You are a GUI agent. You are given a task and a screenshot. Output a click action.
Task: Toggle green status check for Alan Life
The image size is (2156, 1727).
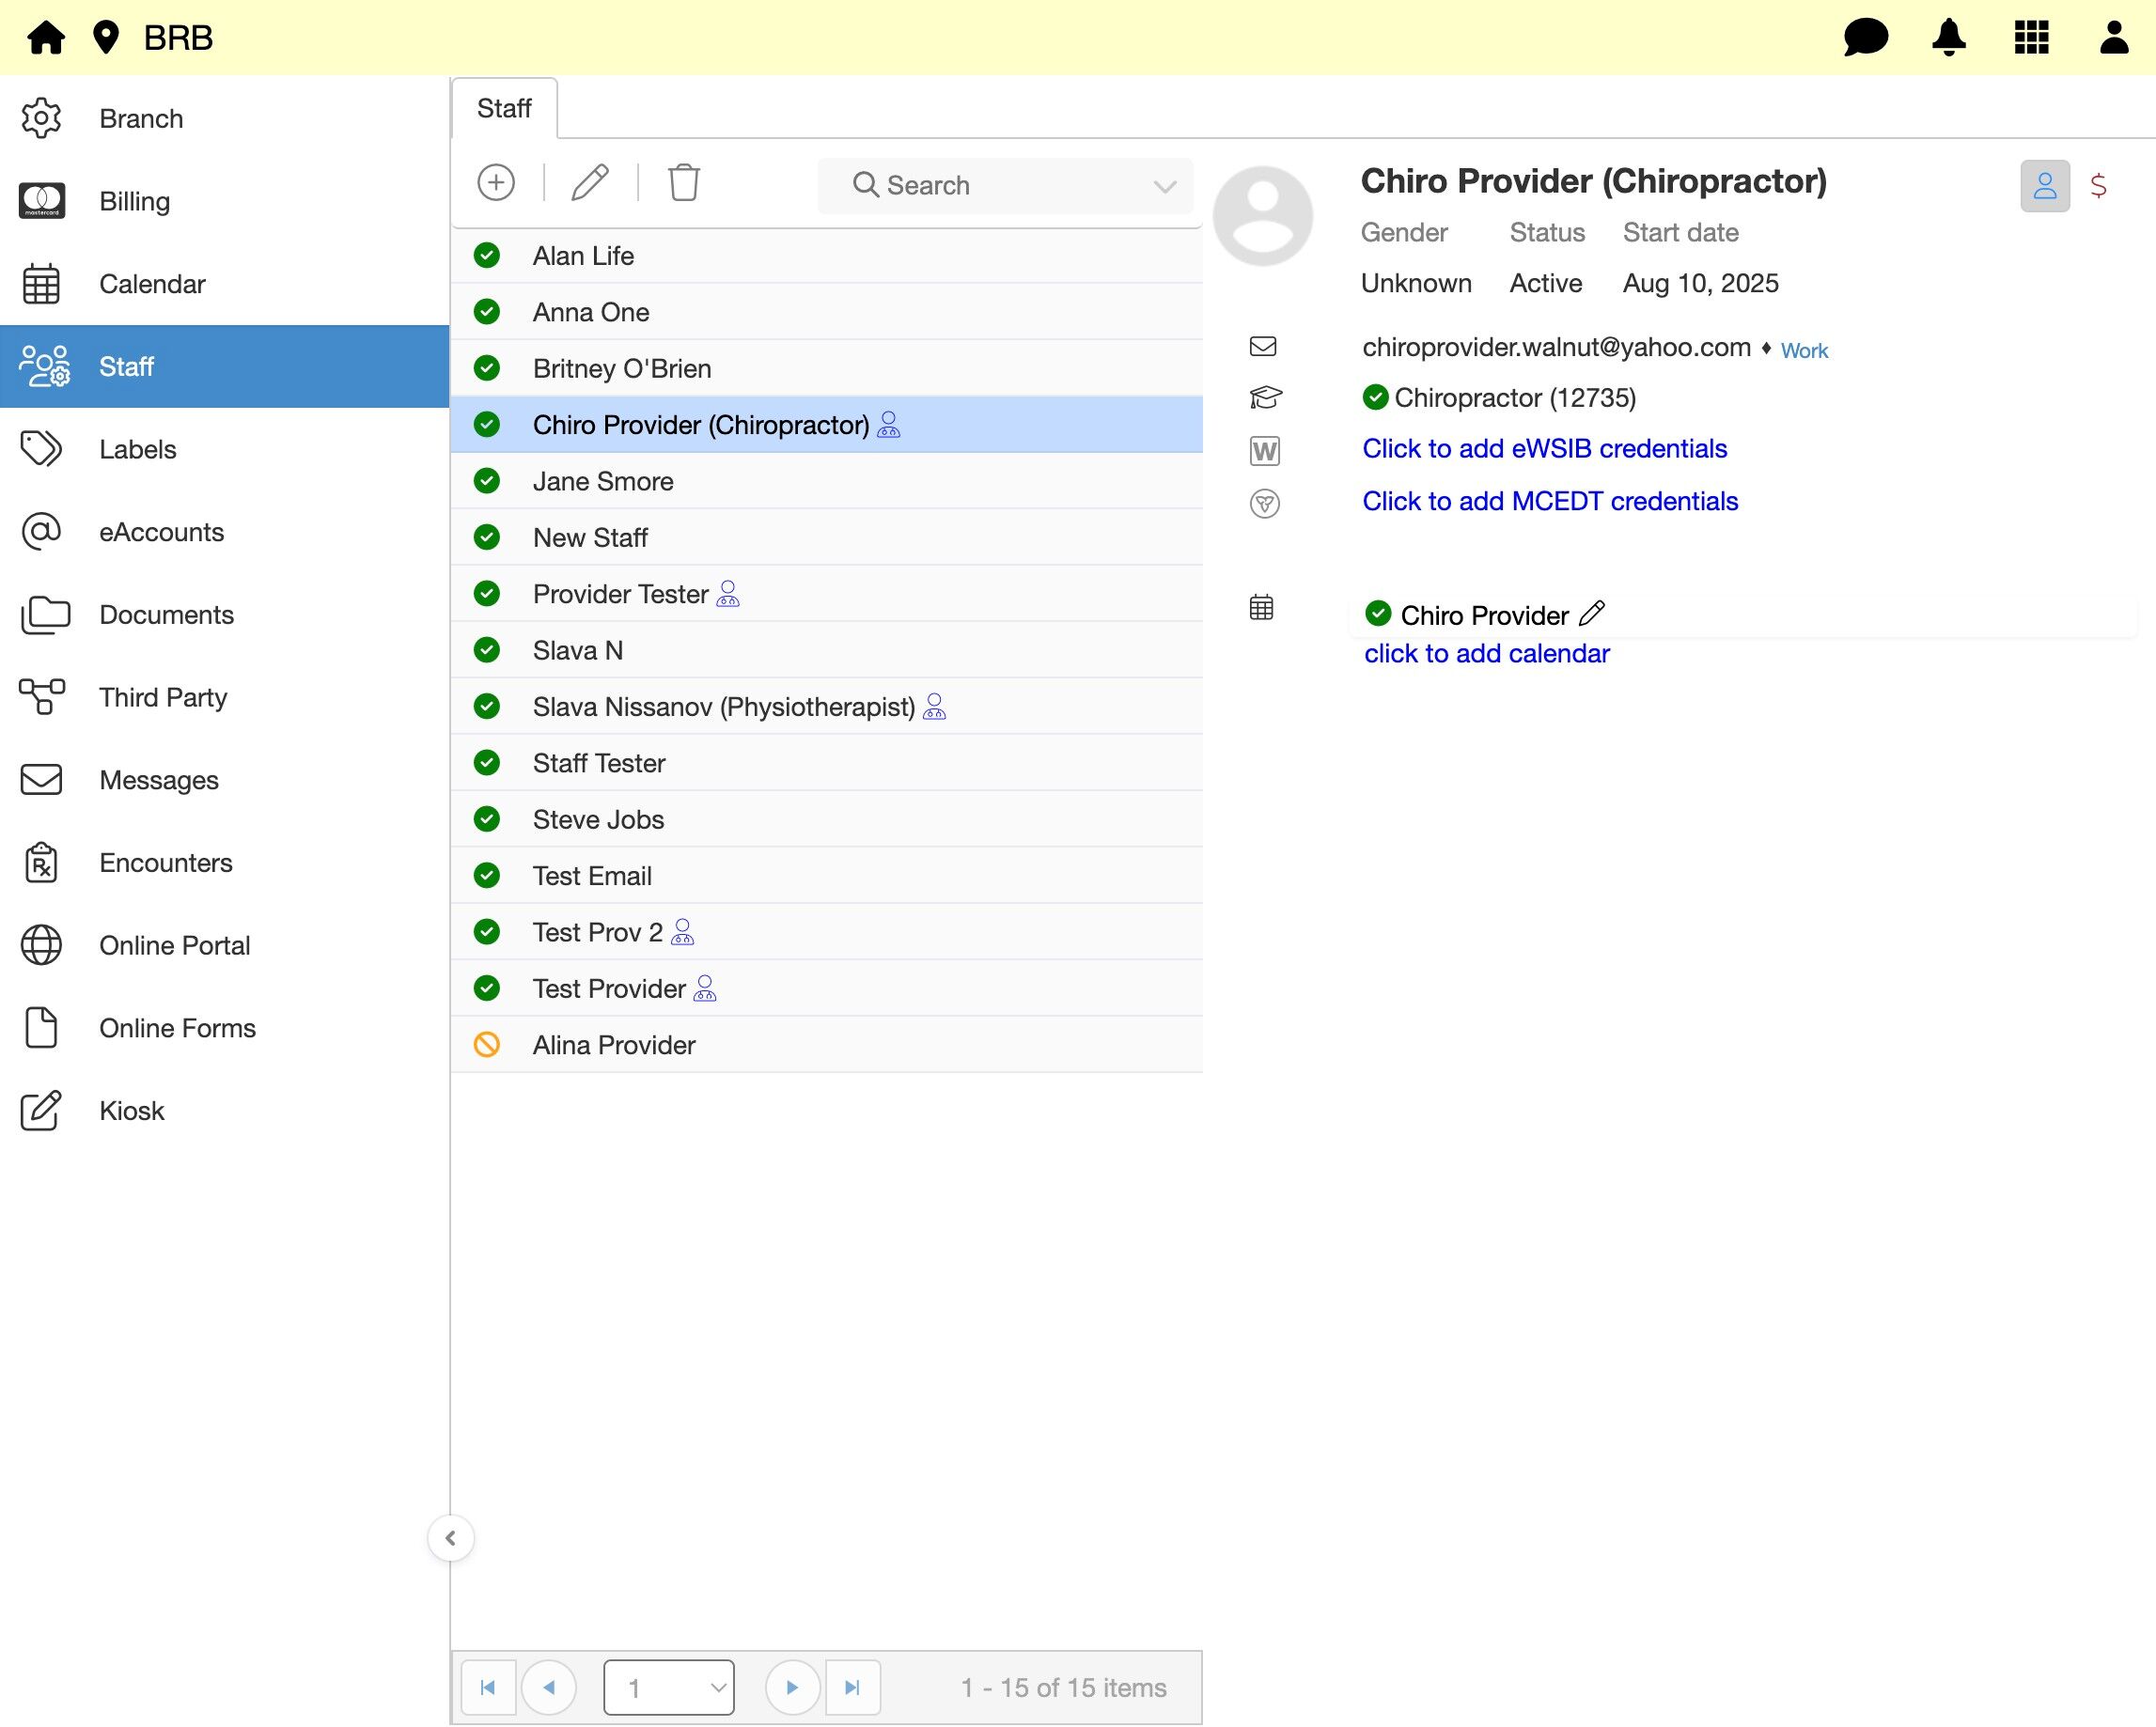[487, 256]
